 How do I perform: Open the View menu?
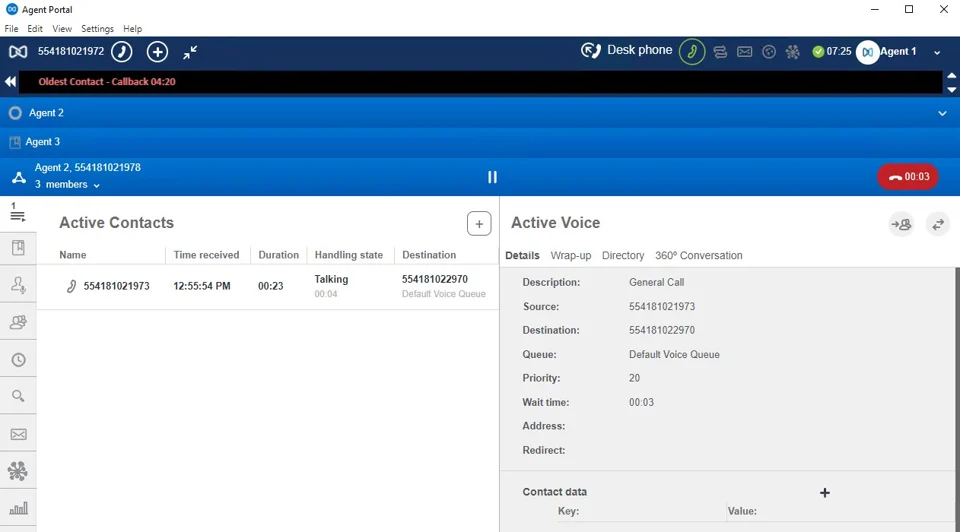[x=62, y=29]
